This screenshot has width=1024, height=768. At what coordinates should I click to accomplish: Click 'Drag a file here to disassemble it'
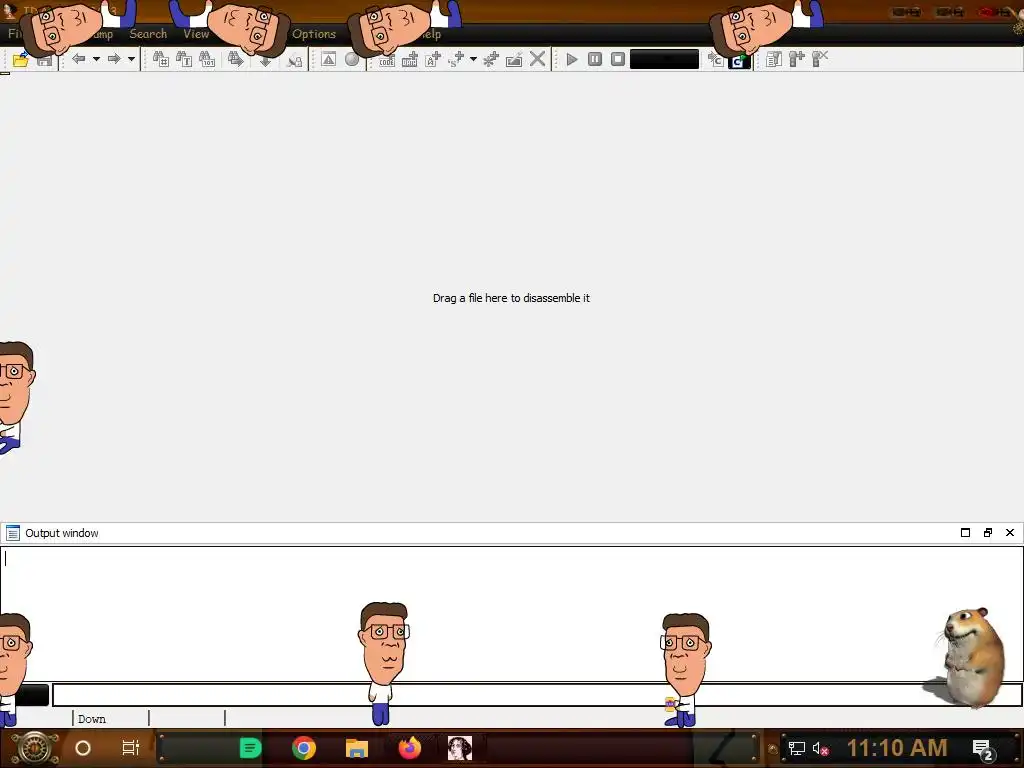(x=511, y=298)
